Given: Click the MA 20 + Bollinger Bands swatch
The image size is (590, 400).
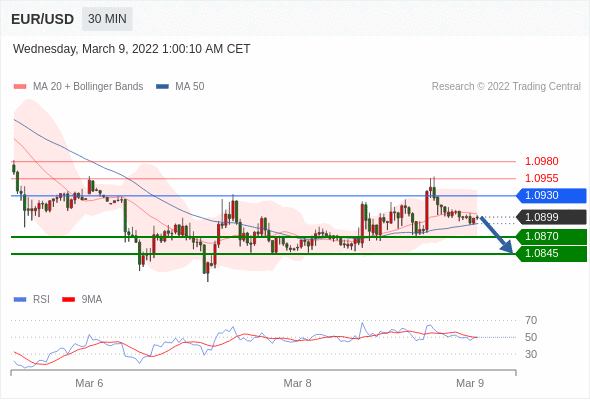Looking at the screenshot, I should pos(20,87).
